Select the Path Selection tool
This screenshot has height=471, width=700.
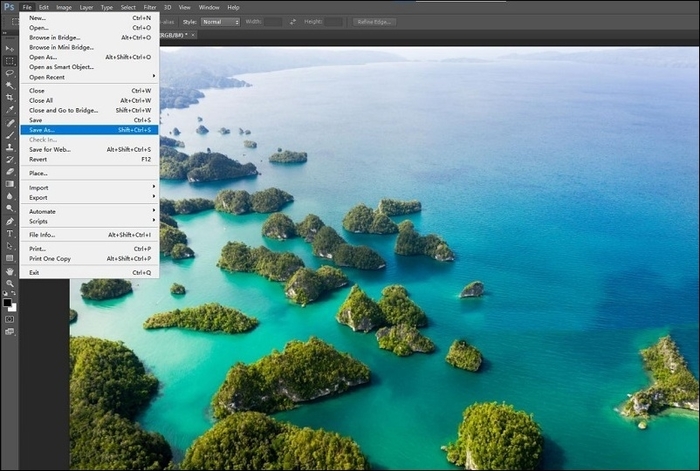(9, 246)
